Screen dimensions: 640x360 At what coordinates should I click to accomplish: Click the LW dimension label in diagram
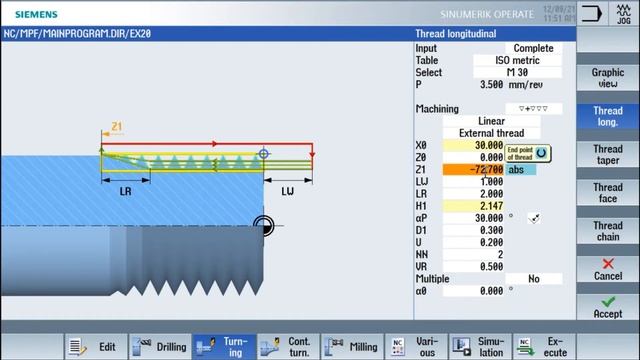(x=287, y=191)
